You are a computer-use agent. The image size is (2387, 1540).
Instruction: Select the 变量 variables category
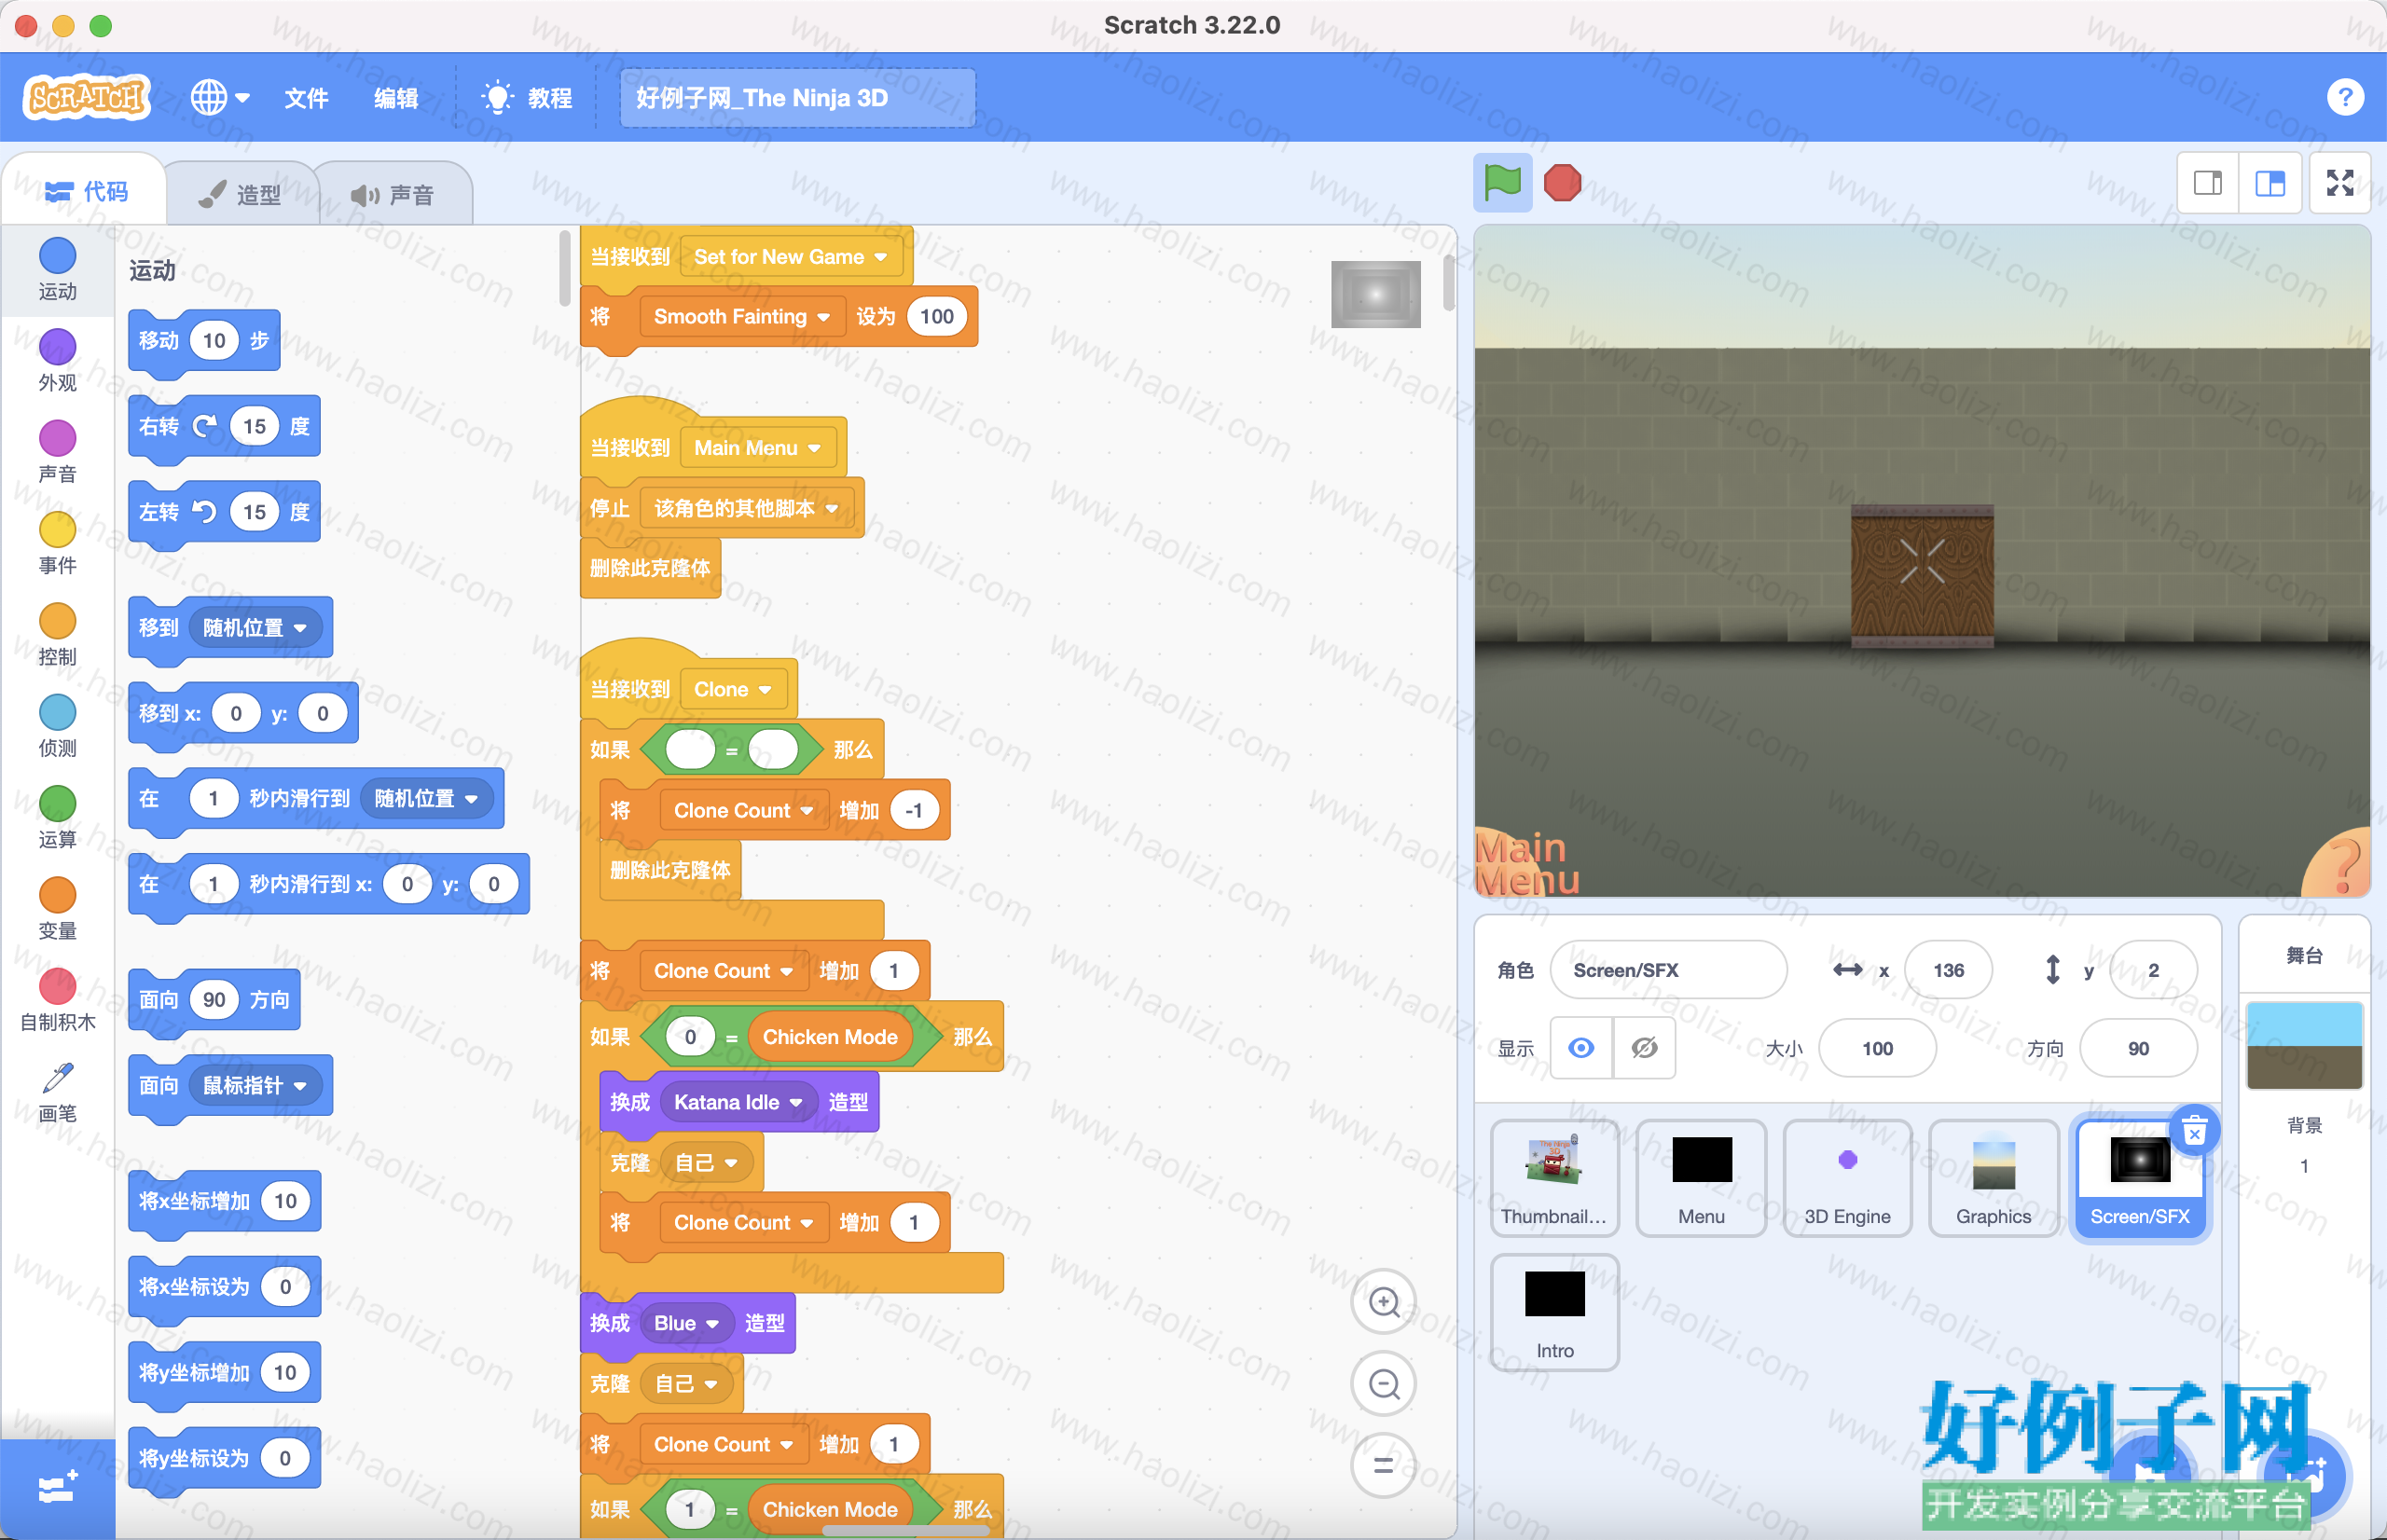coord(57,909)
